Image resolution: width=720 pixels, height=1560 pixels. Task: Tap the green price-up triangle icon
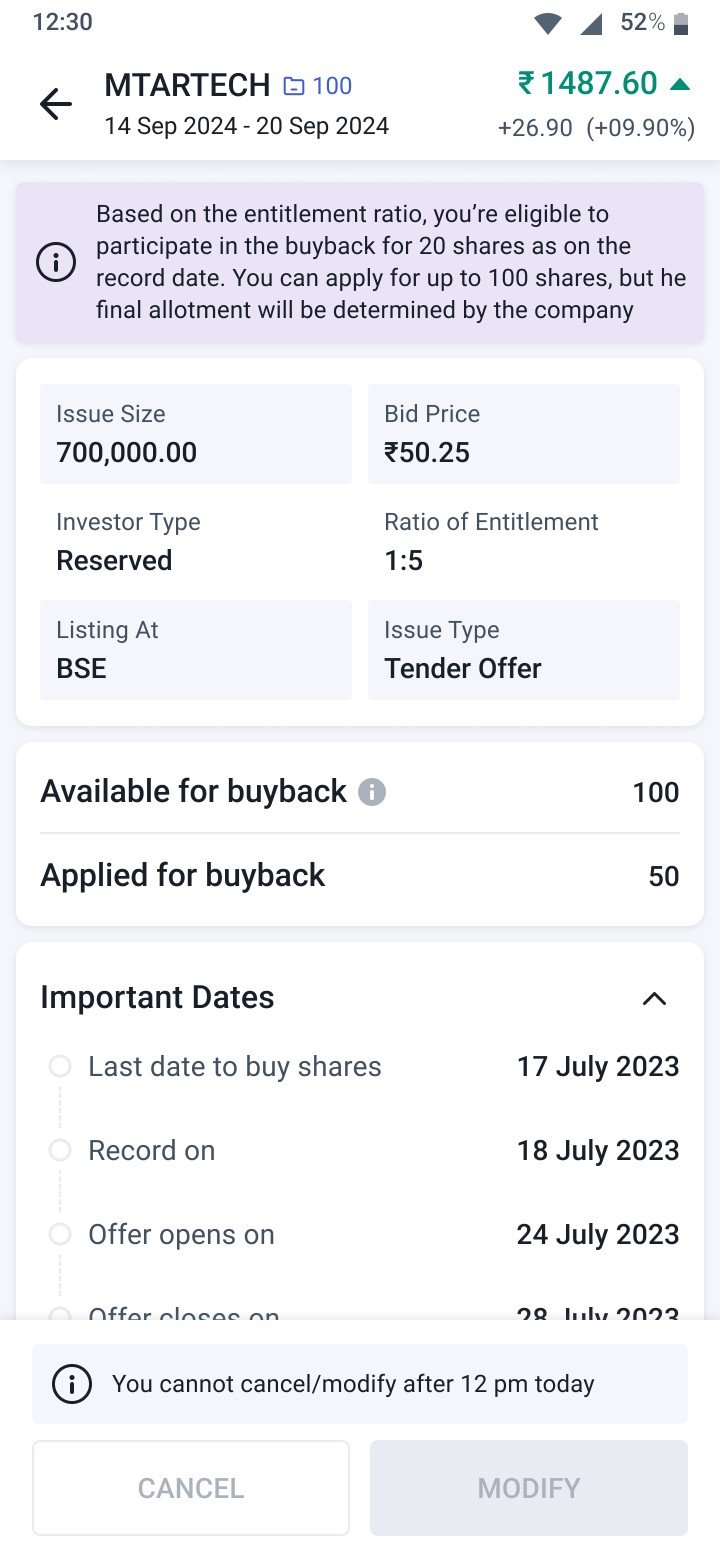tap(680, 84)
